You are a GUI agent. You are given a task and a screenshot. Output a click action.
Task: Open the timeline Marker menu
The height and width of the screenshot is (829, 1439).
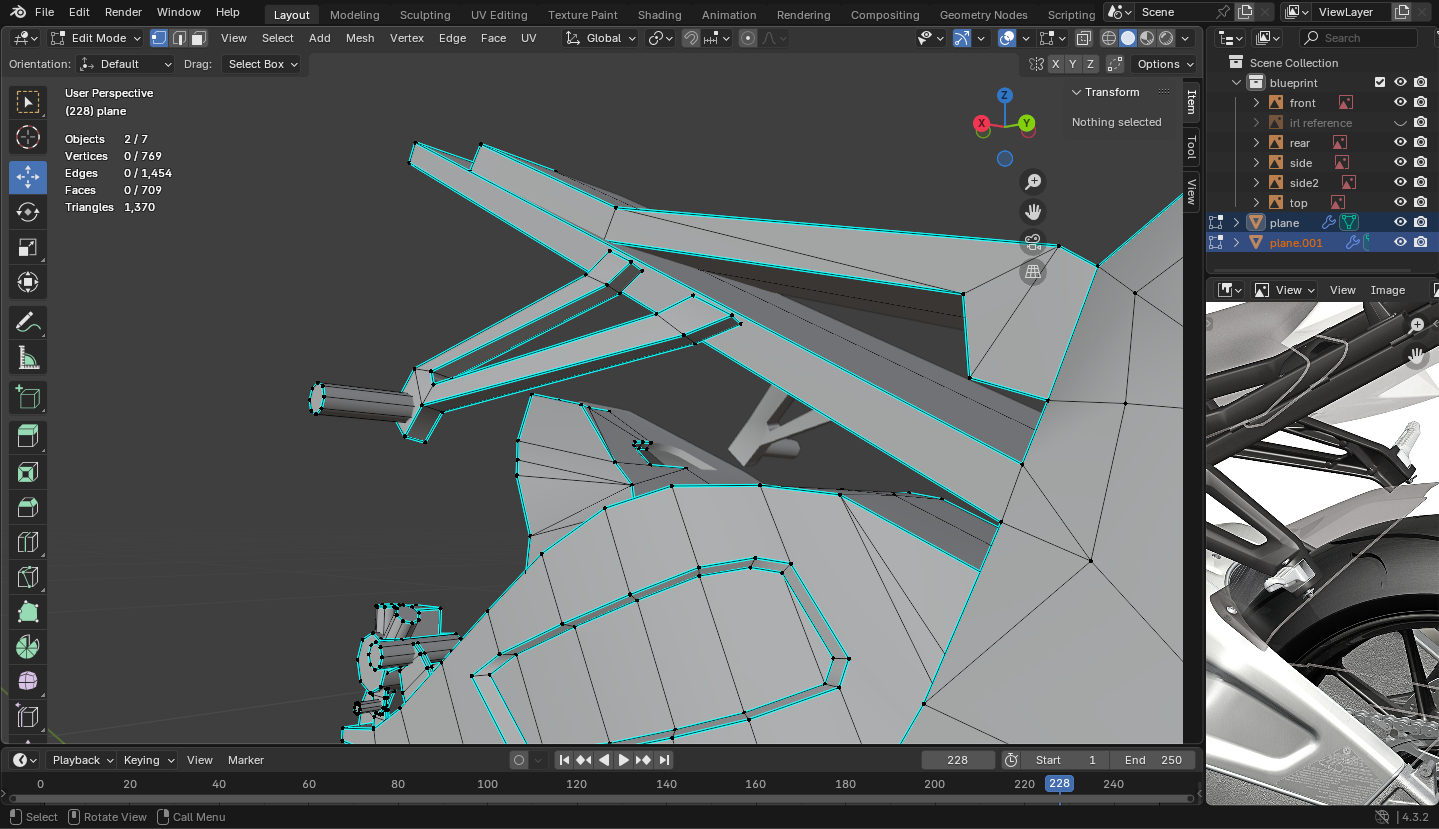[246, 760]
